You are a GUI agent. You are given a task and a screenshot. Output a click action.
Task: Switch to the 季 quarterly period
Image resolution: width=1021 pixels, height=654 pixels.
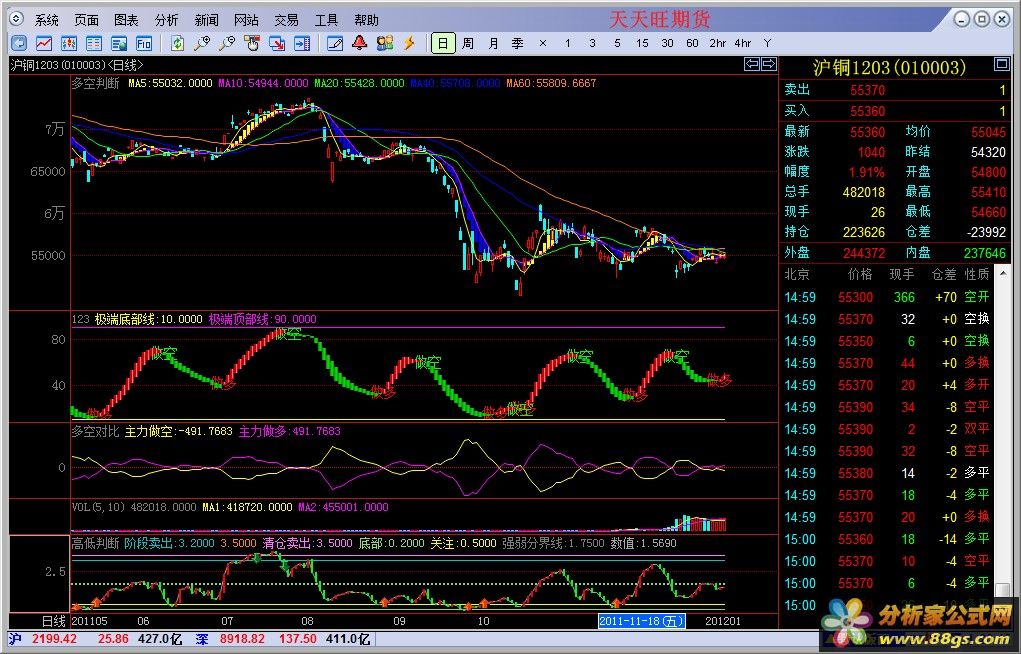pos(518,43)
